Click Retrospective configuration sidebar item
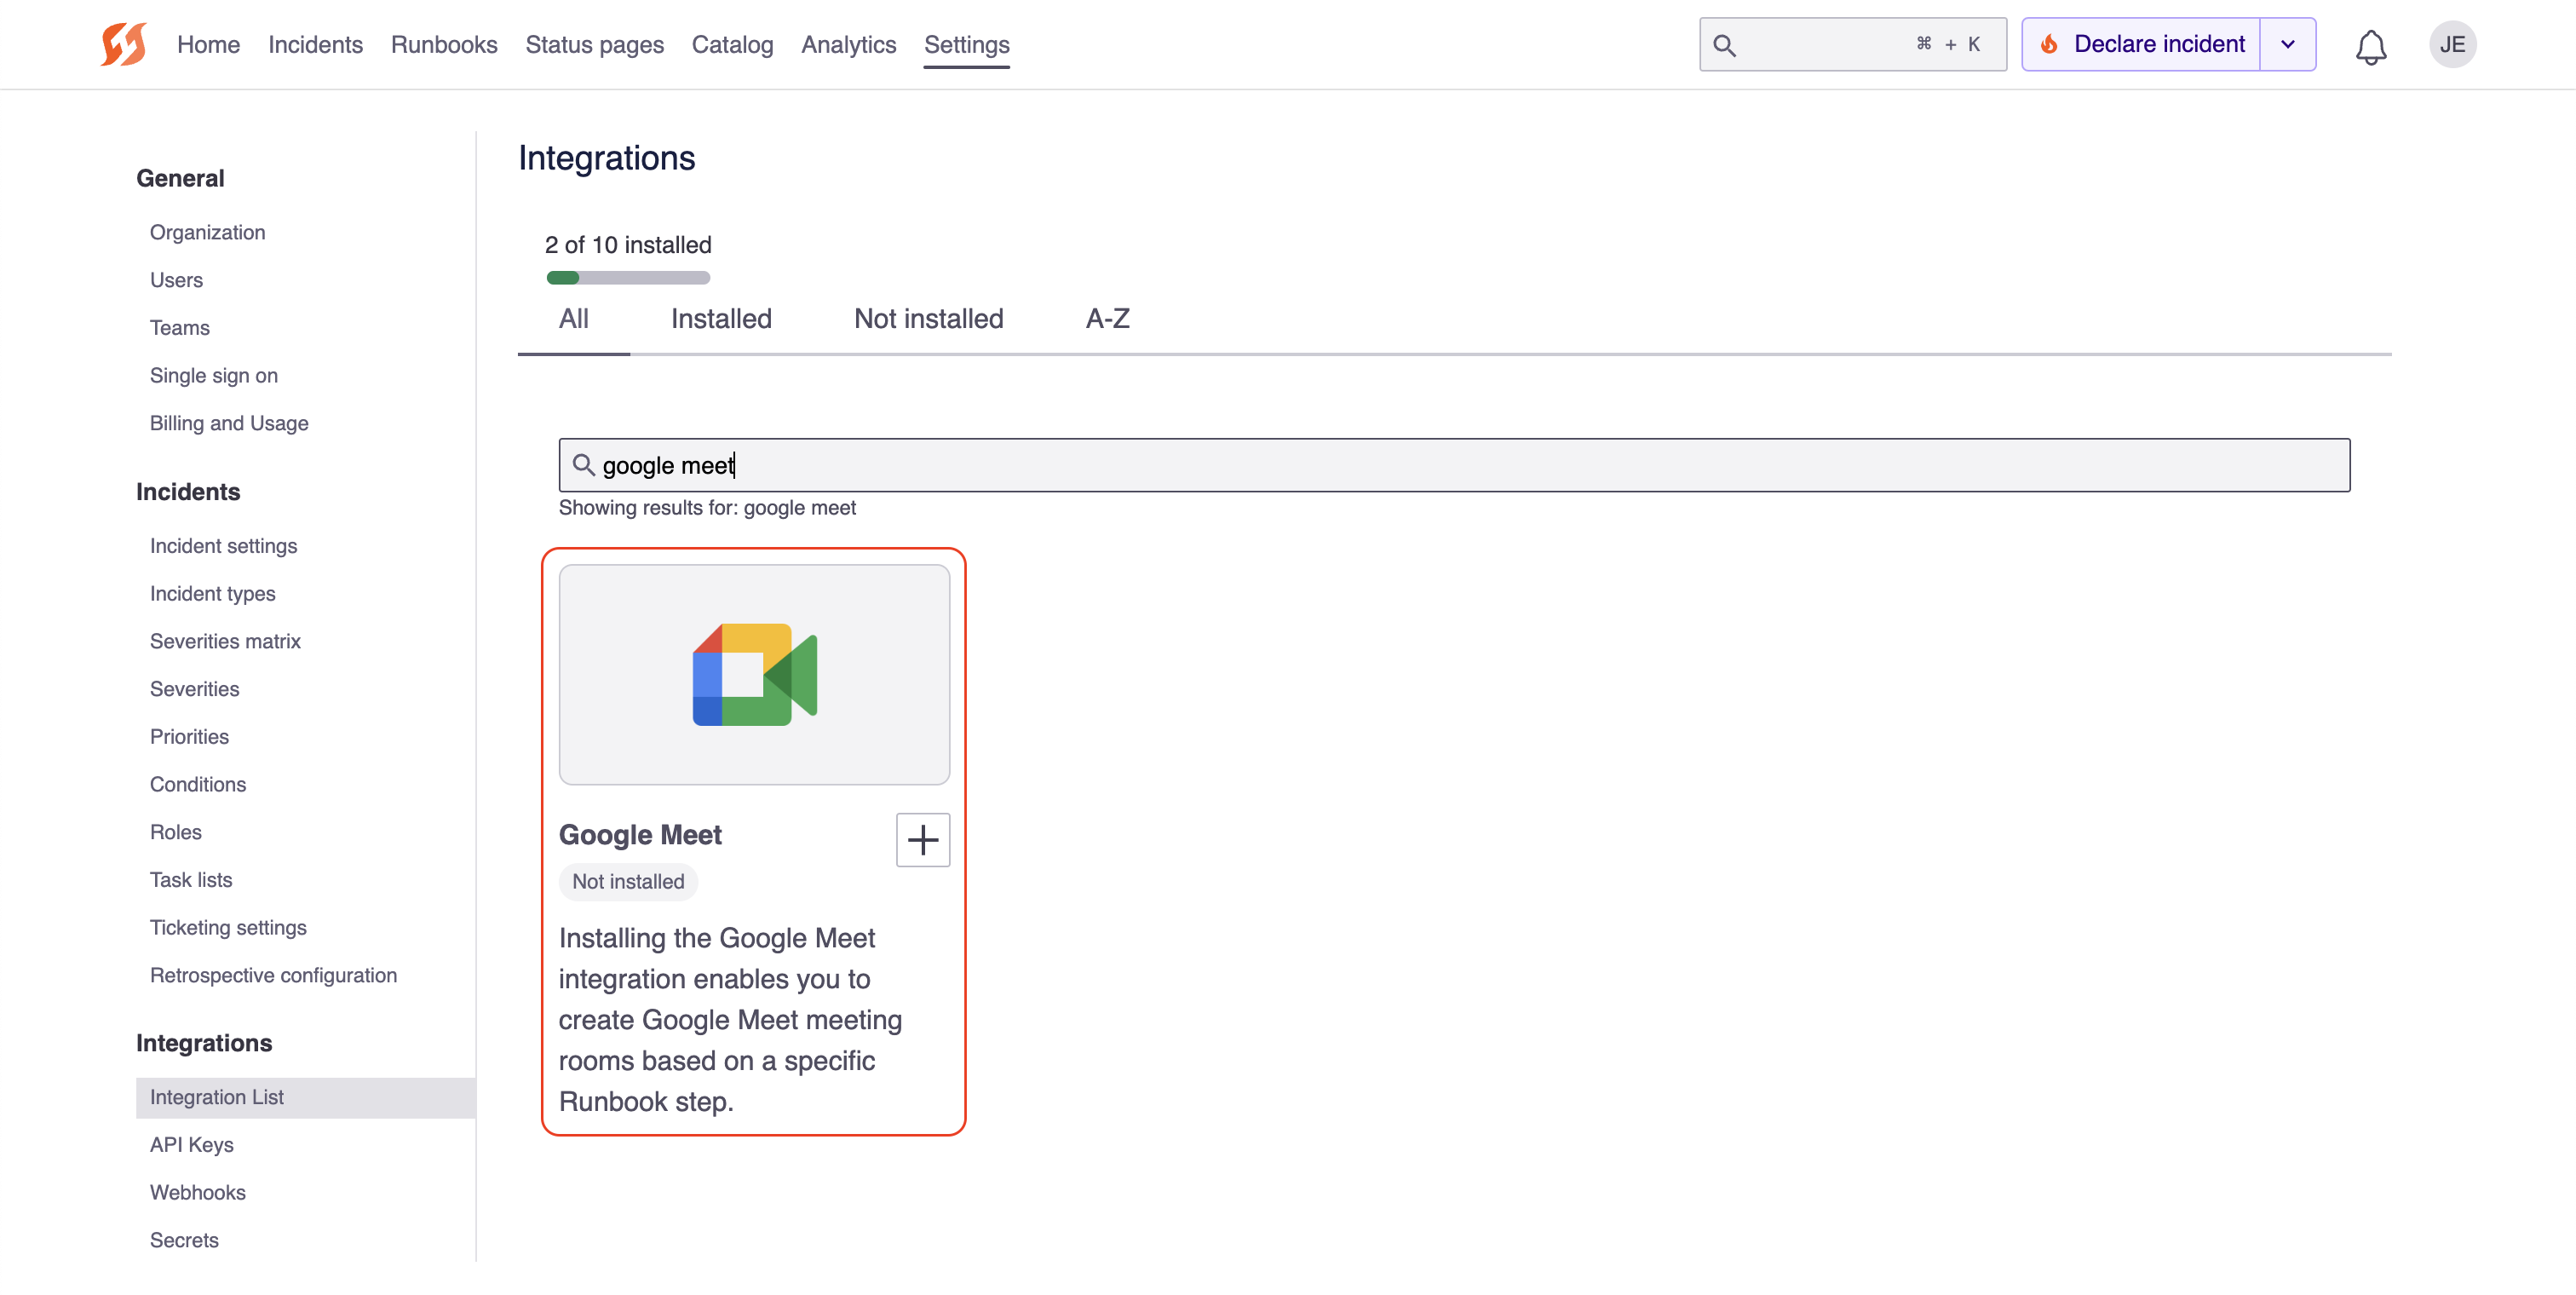The width and height of the screenshot is (2576, 1295). (273, 975)
